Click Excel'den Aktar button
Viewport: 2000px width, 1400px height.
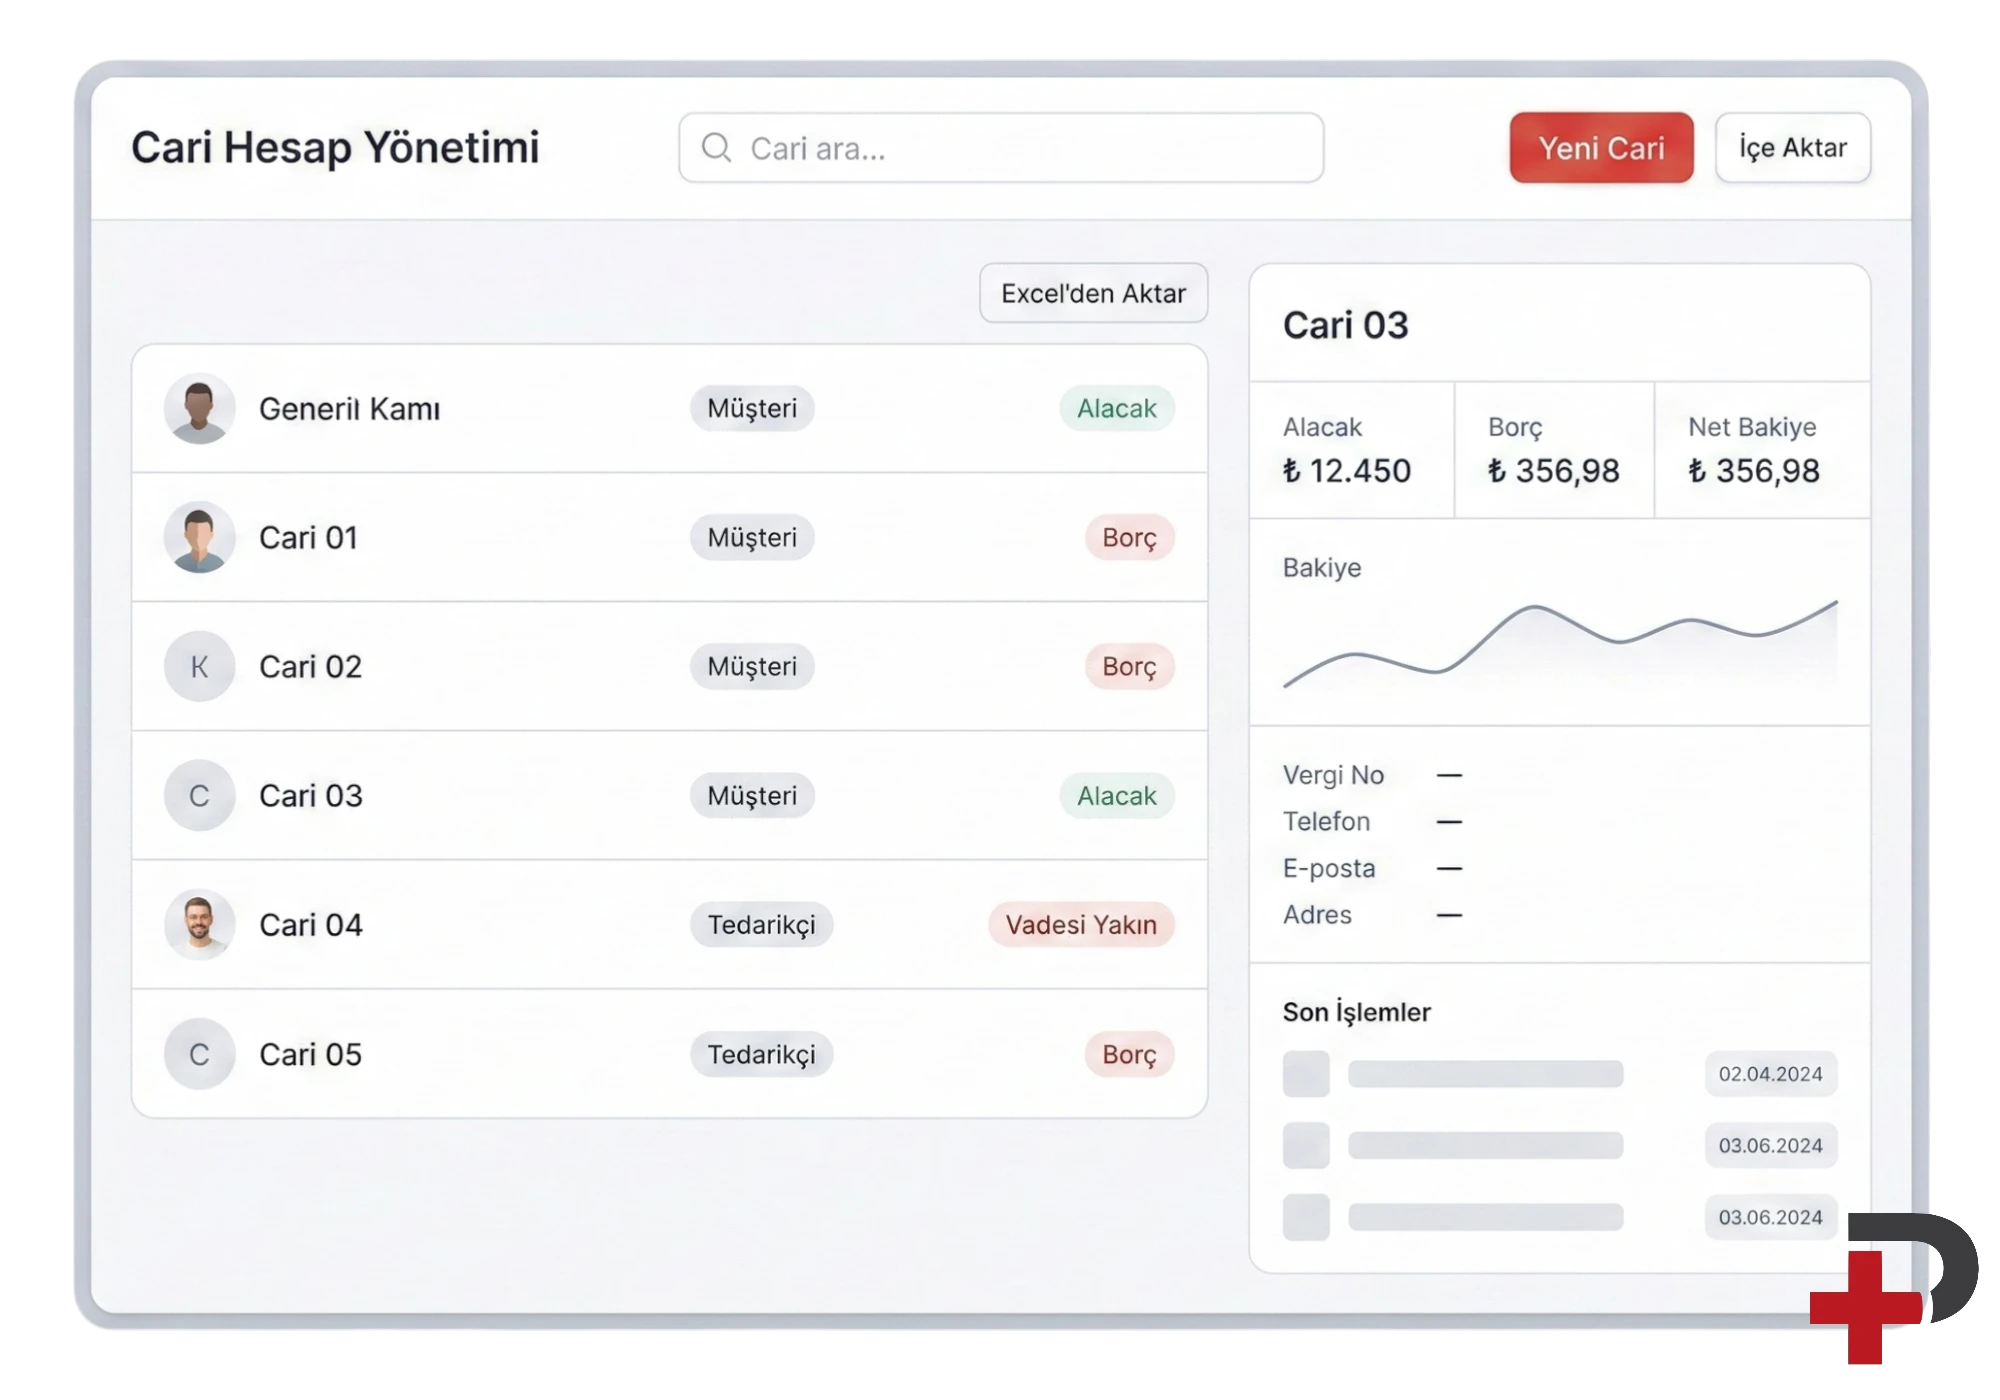click(1093, 293)
